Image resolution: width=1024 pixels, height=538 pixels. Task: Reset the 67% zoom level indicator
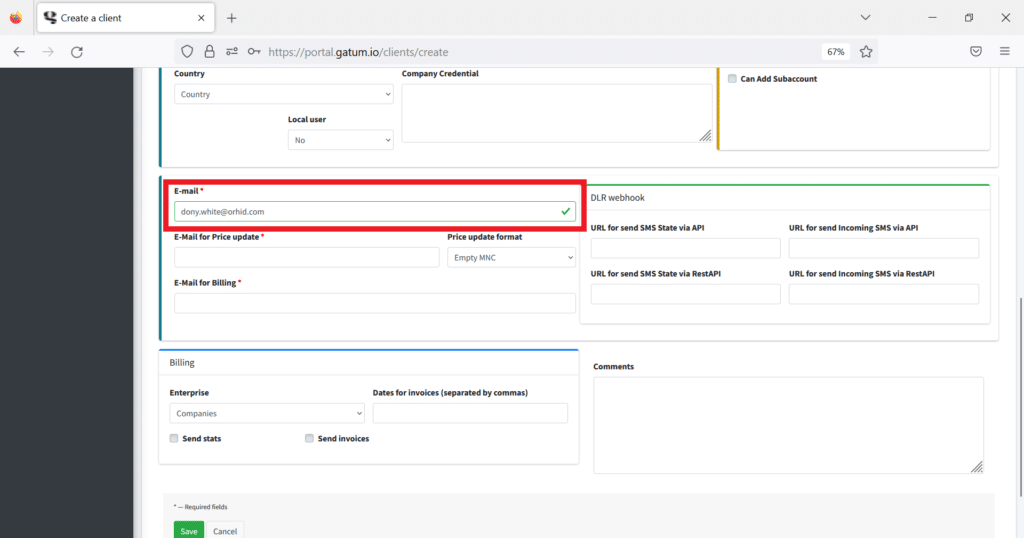coord(835,52)
